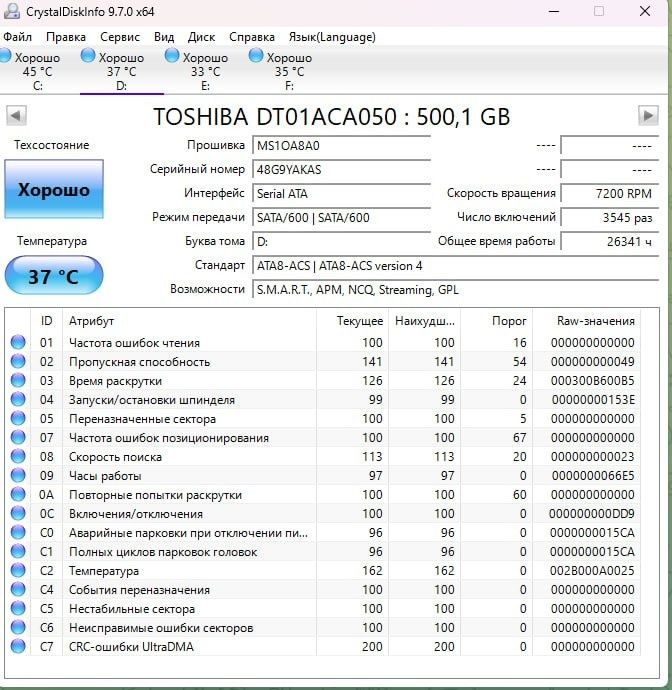
Task: Minimize the CrystalDiskInfo window
Action: pyautogui.click(x=554, y=11)
